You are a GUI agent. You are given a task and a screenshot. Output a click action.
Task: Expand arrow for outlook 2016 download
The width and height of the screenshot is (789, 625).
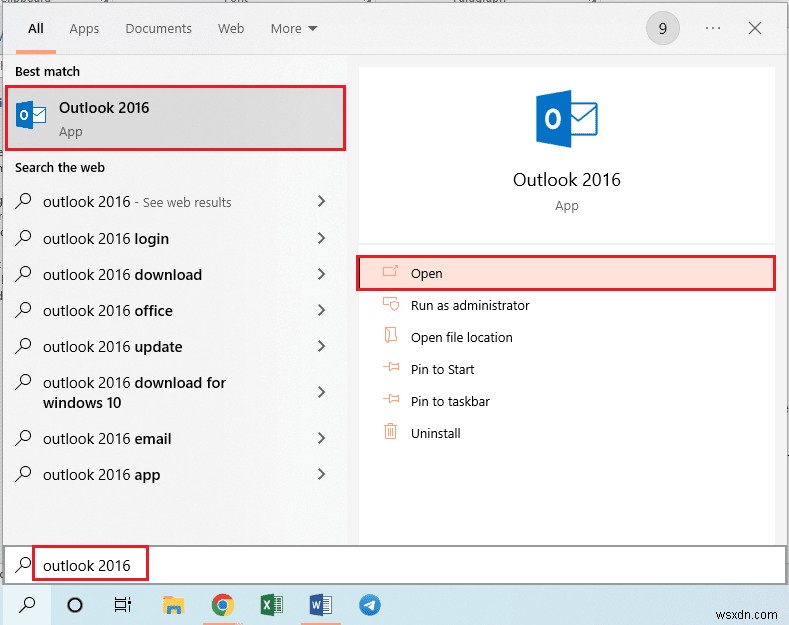pos(322,274)
